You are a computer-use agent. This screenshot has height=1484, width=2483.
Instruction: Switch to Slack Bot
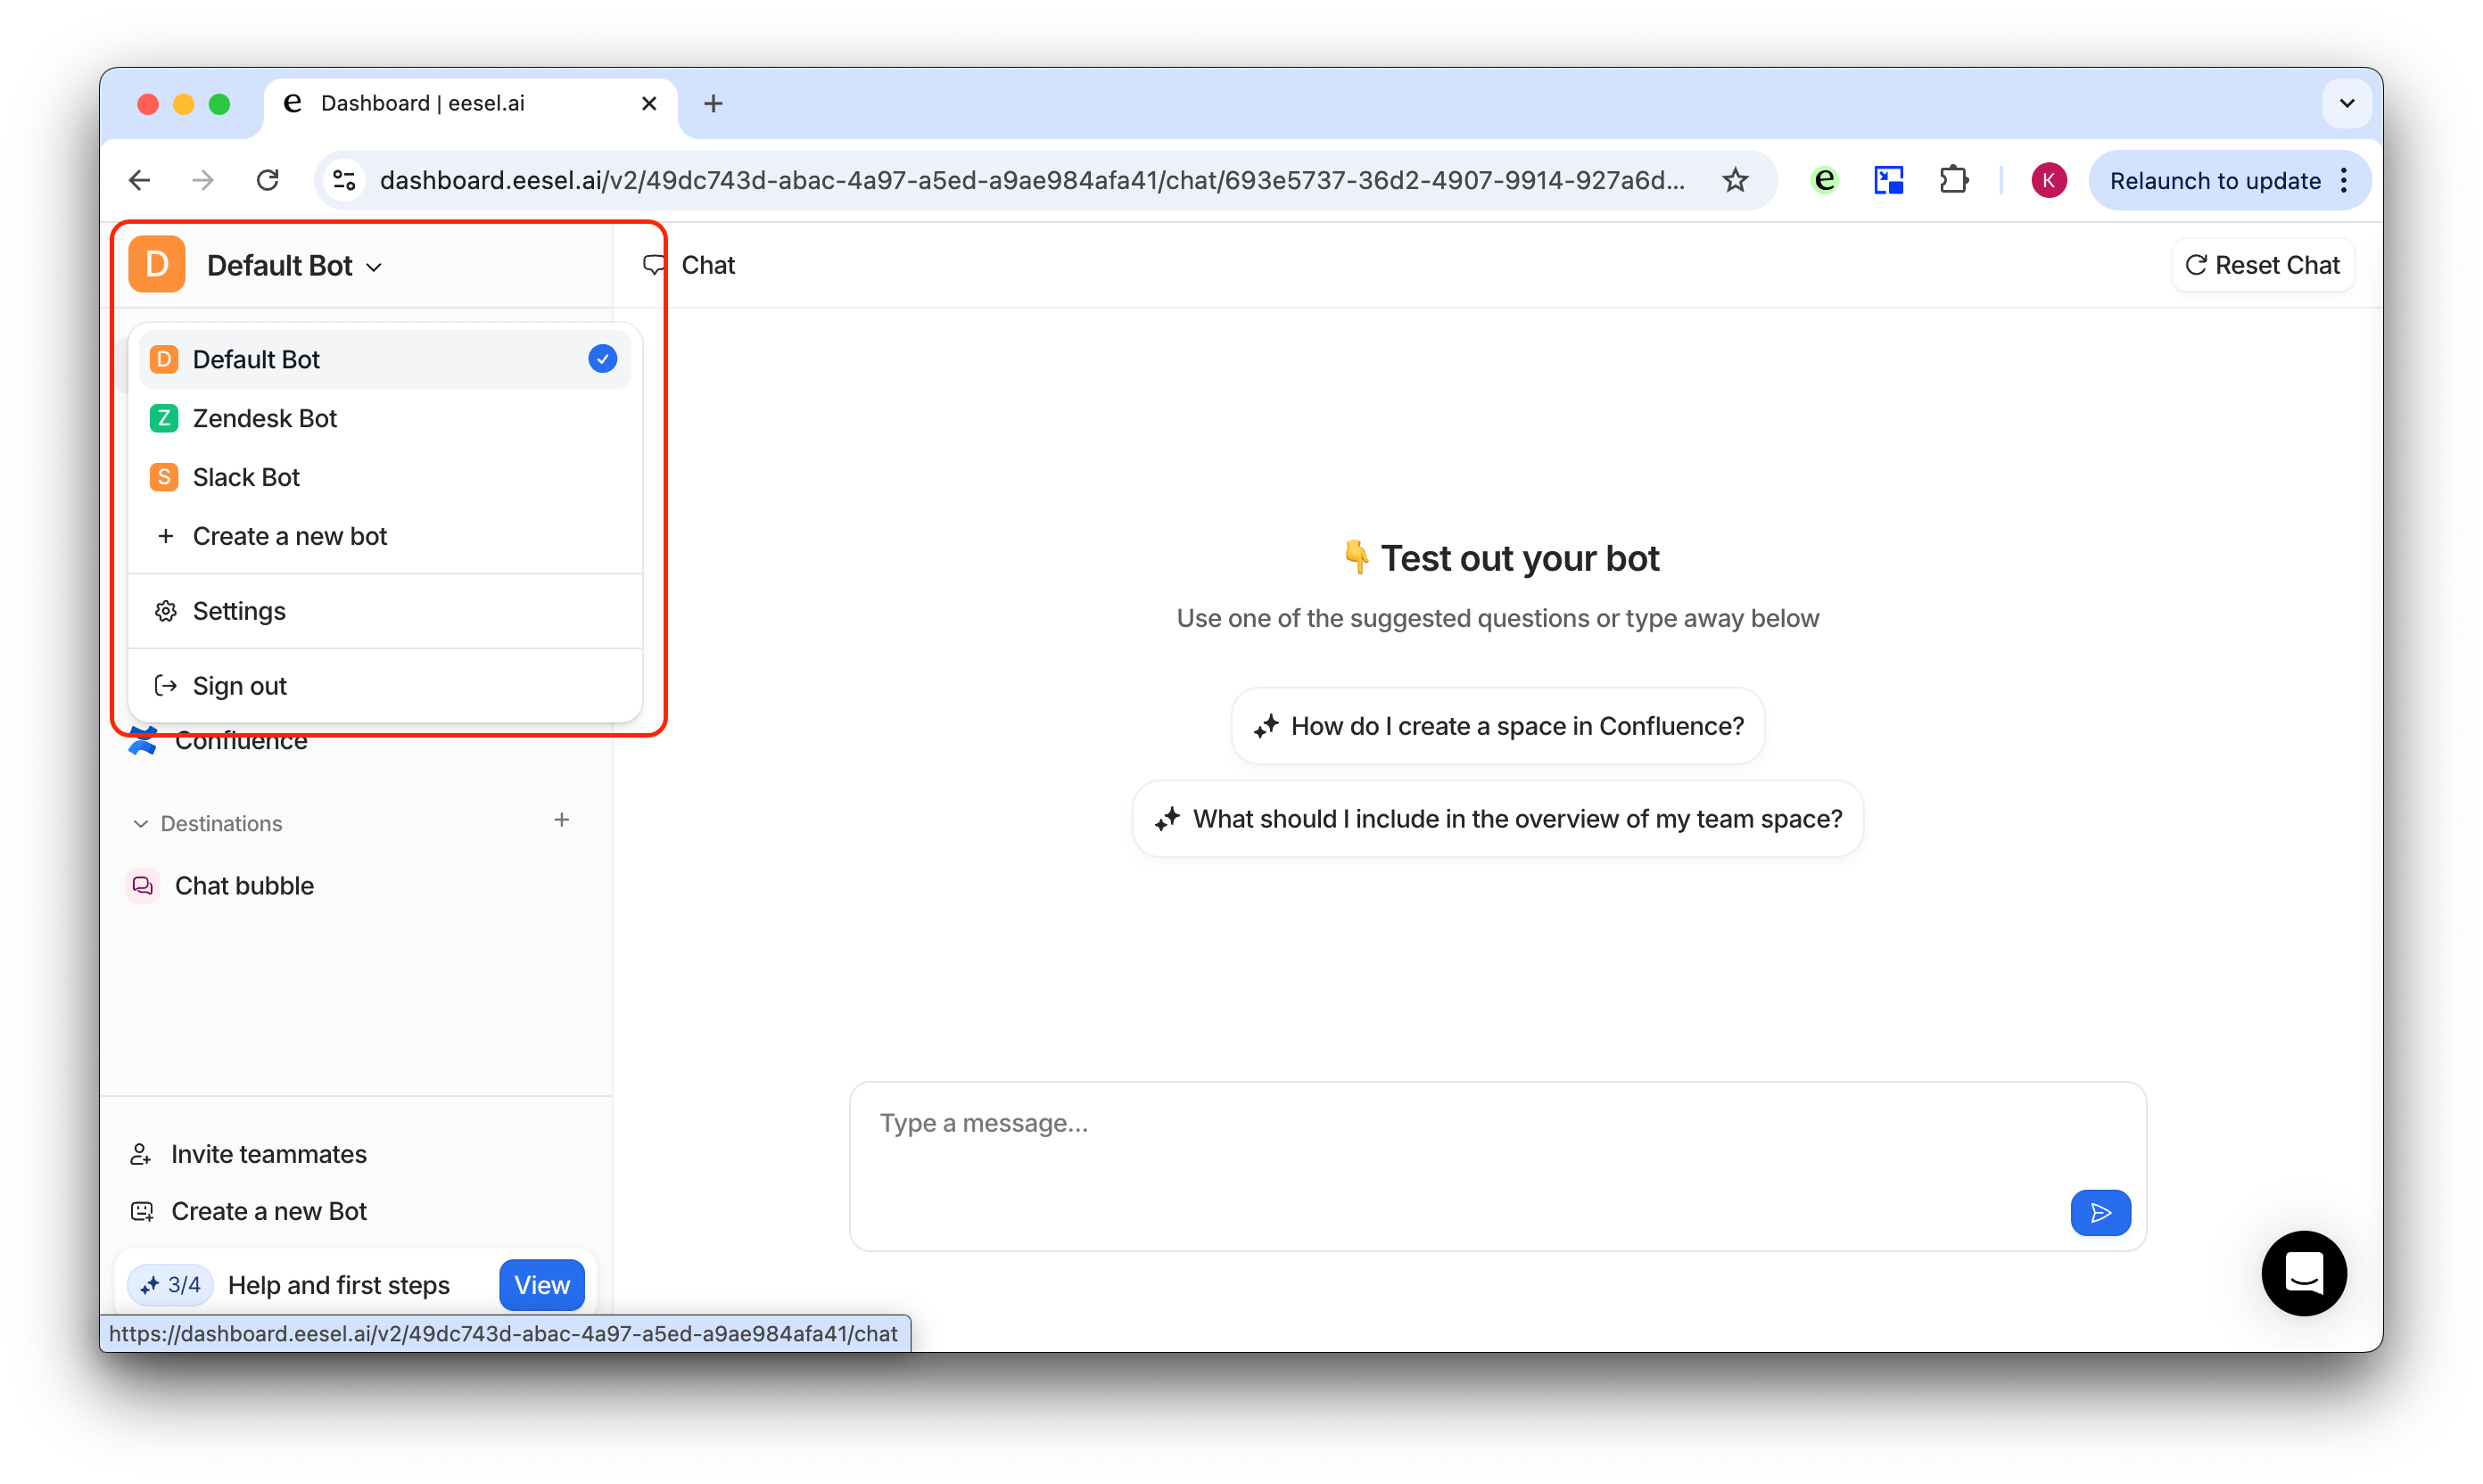pos(384,477)
